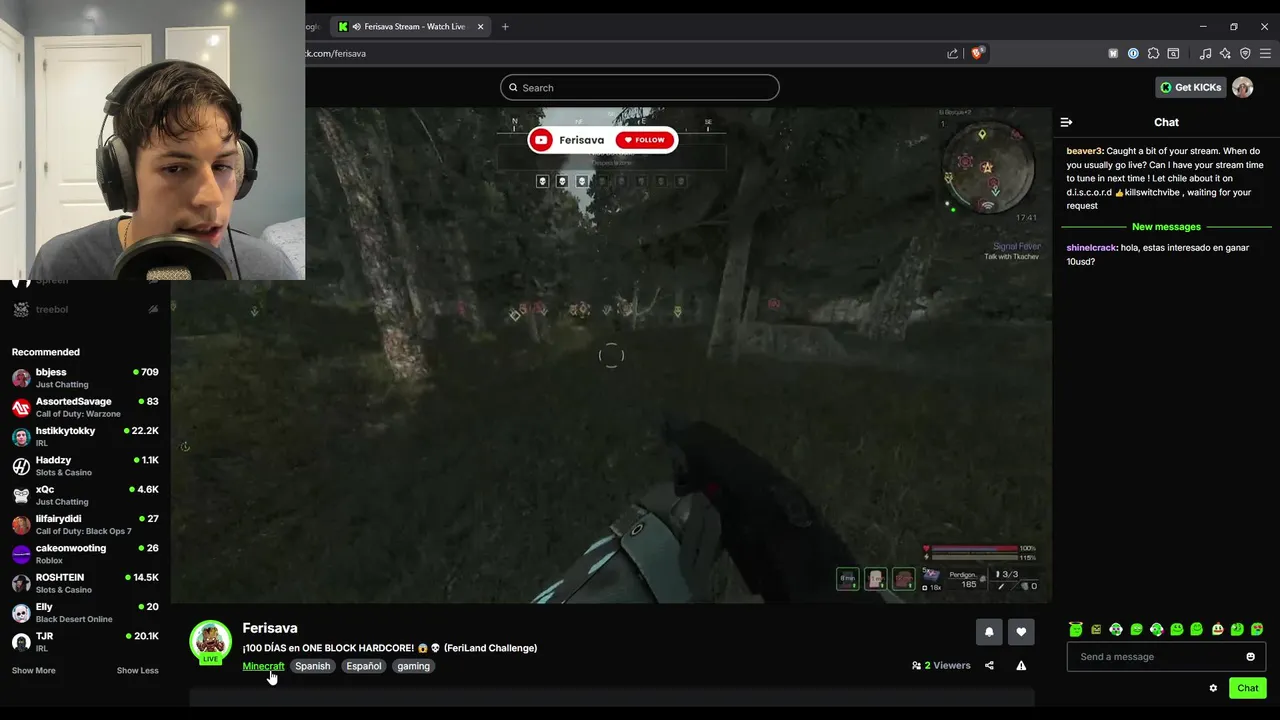
Task: Expand recommended list with Show More
Action: [33, 671]
